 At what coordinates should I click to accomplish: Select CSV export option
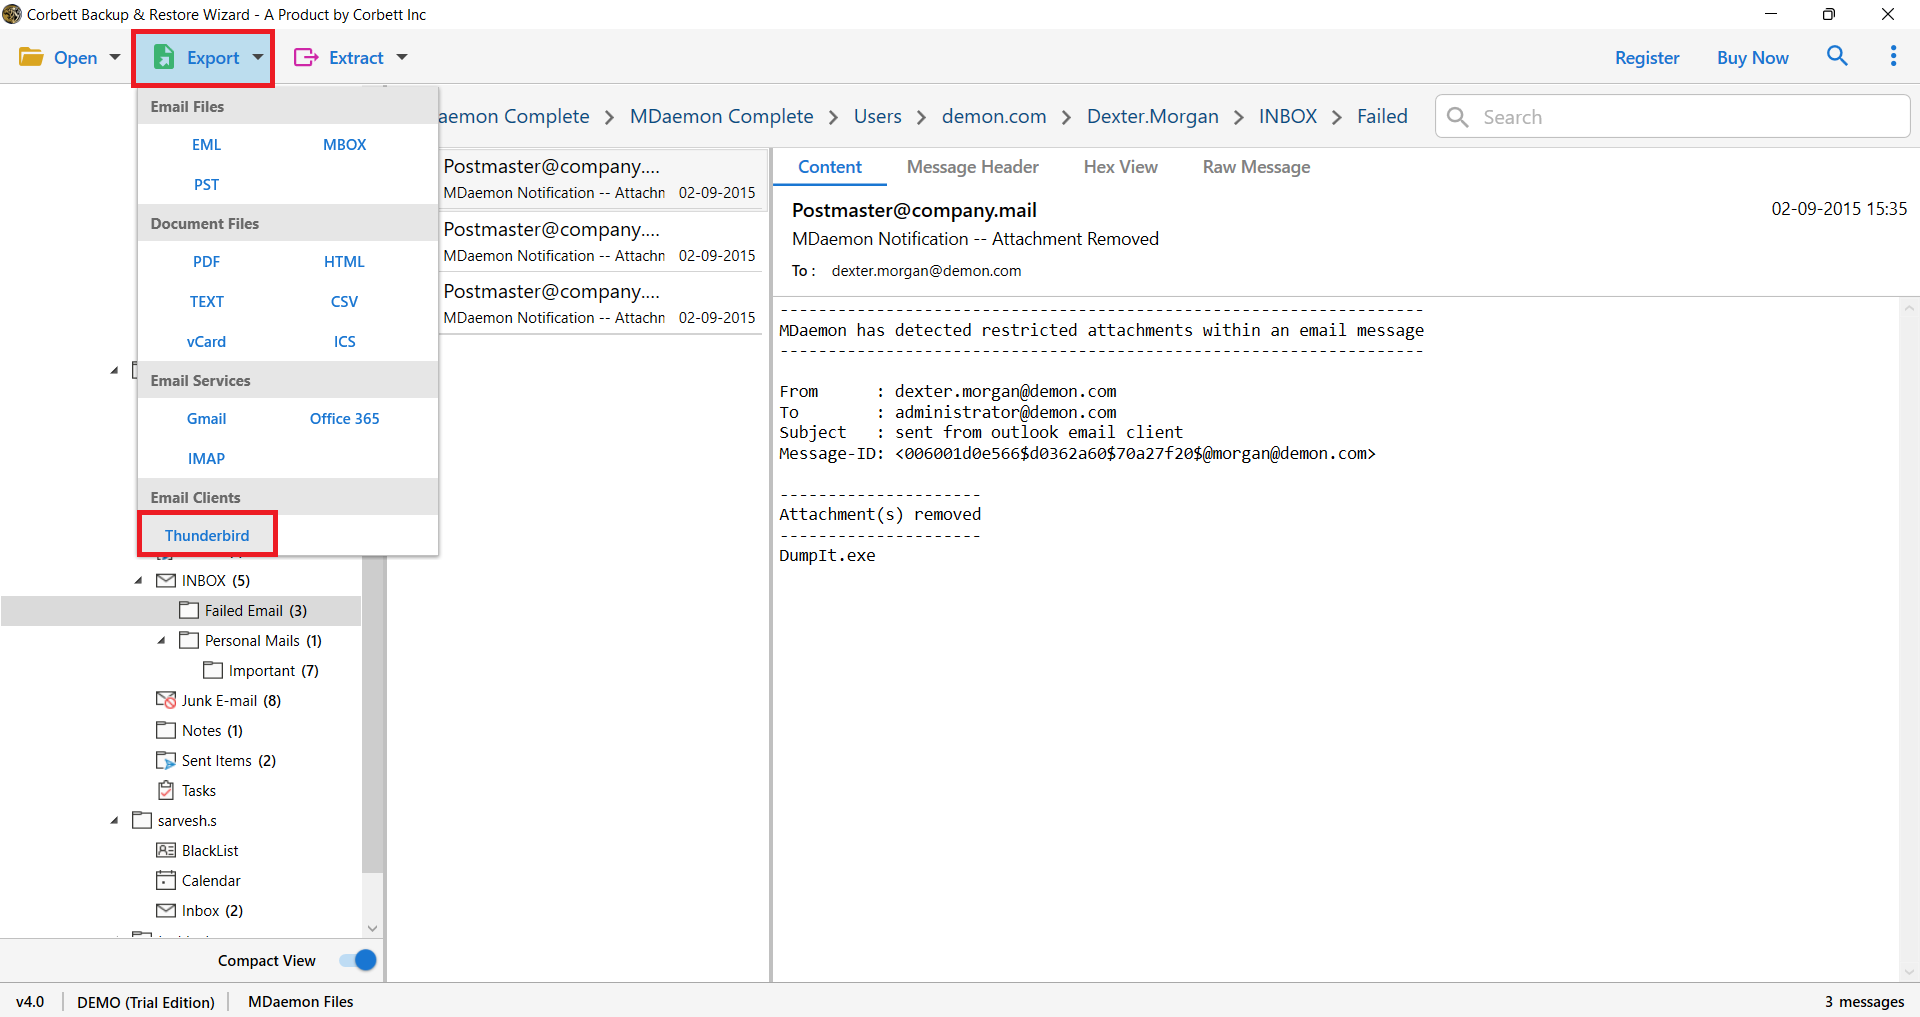pyautogui.click(x=344, y=301)
